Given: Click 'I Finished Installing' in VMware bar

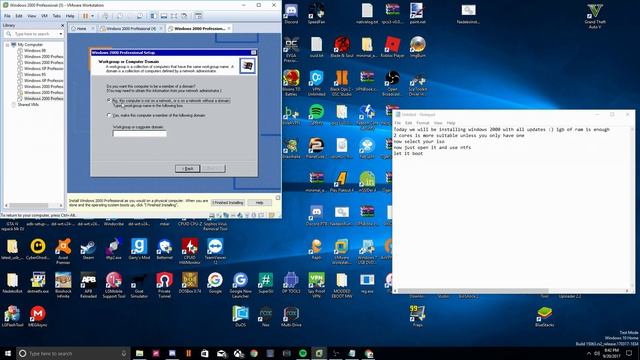Looking at the screenshot, I should pyautogui.click(x=228, y=202).
